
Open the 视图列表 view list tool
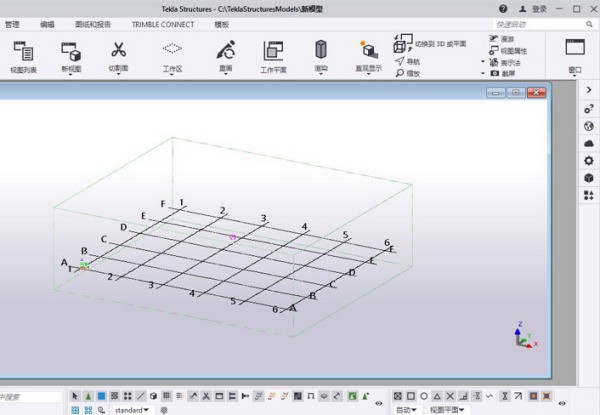click(x=23, y=52)
